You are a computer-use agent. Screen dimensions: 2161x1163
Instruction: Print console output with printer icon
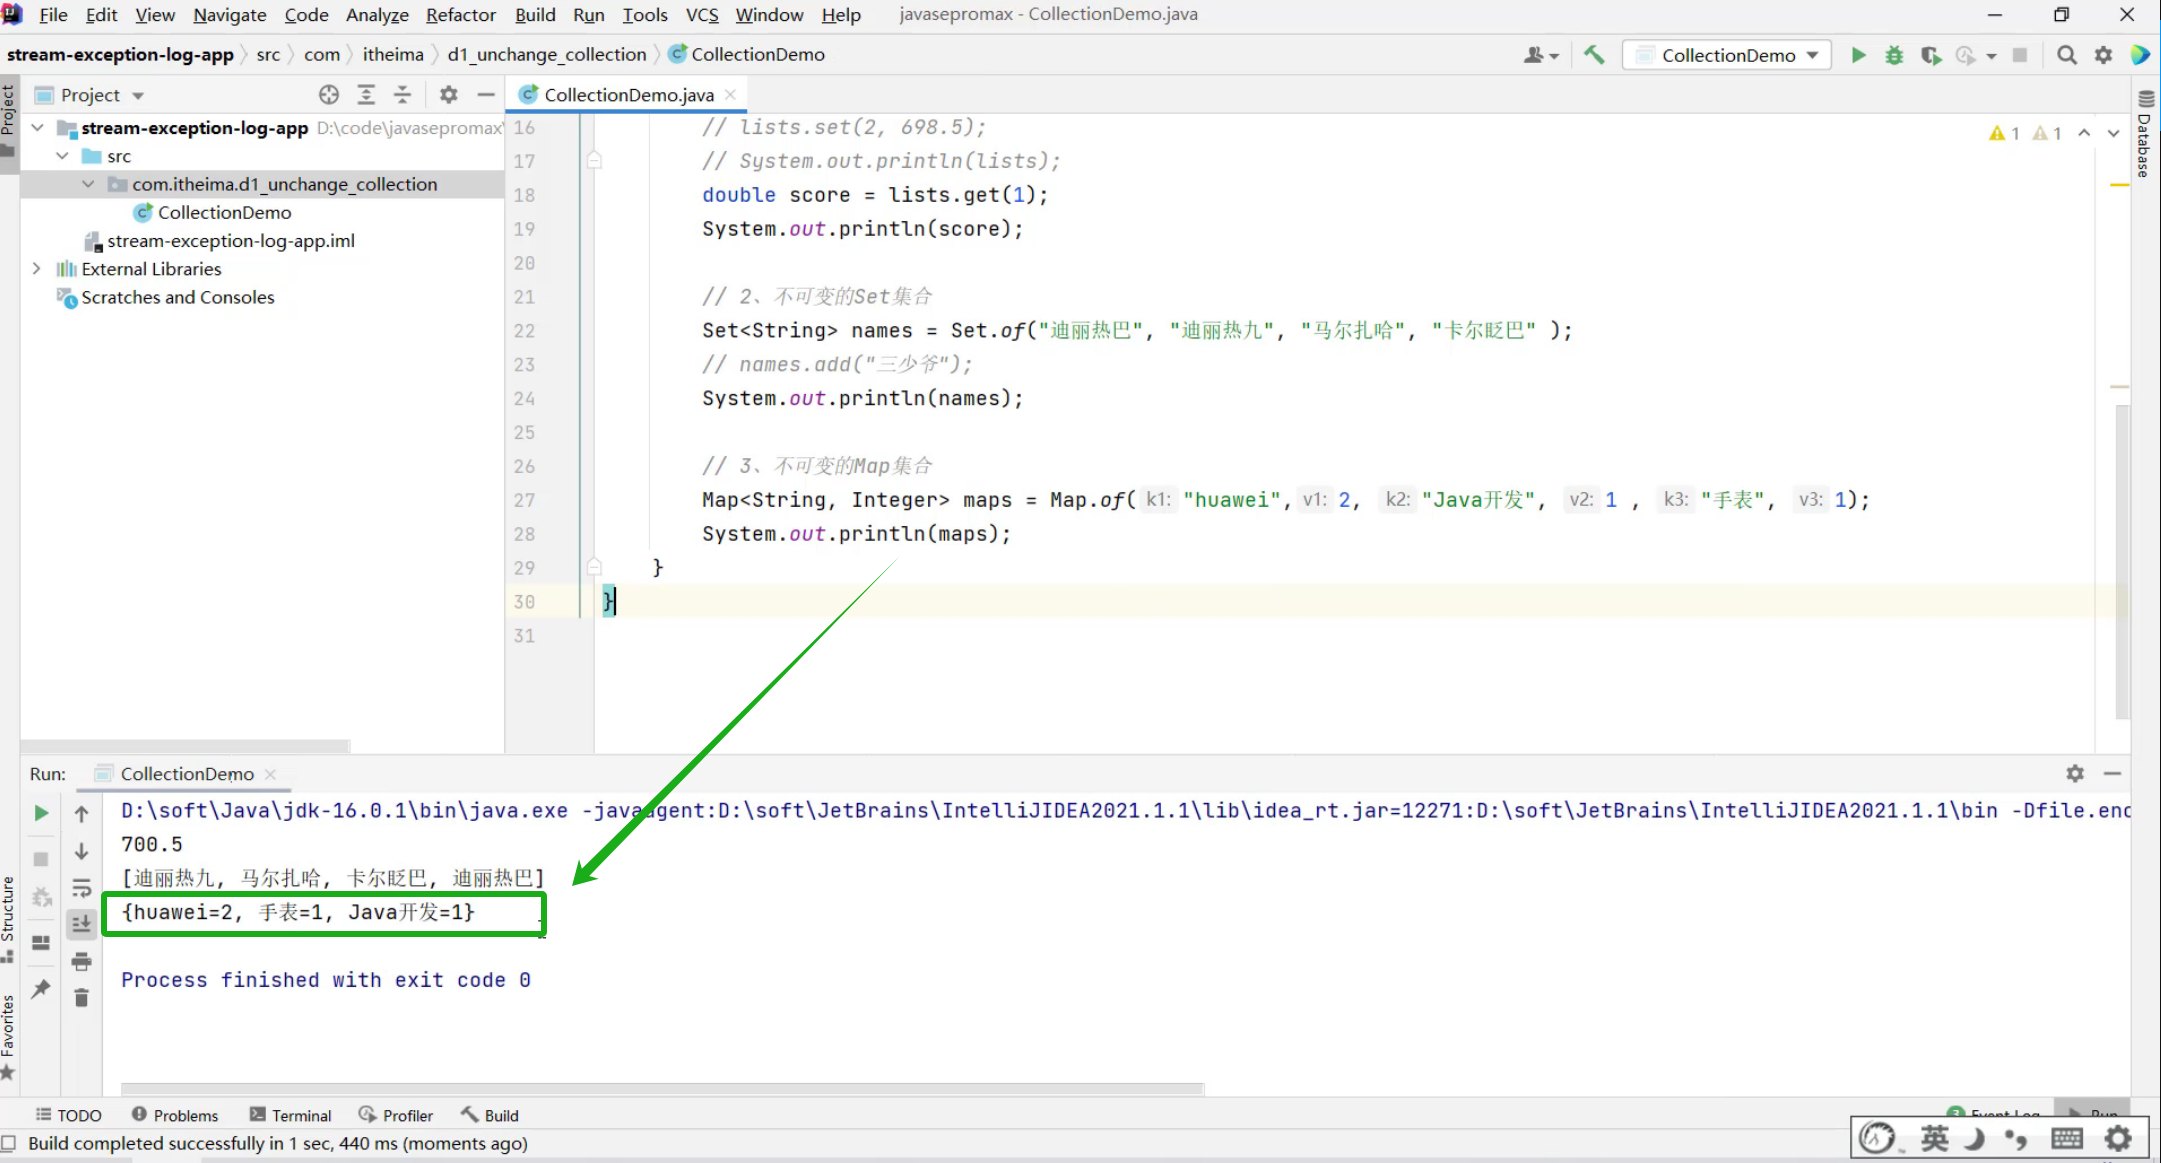pyautogui.click(x=82, y=961)
